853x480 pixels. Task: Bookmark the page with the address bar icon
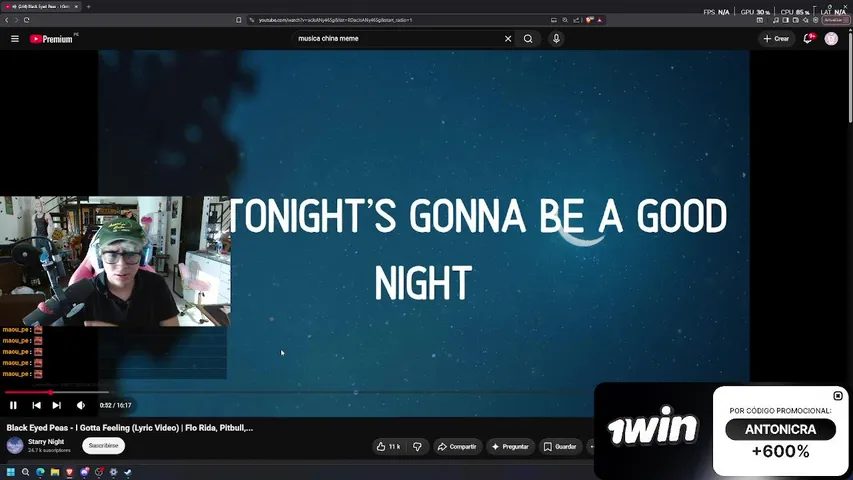point(239,20)
